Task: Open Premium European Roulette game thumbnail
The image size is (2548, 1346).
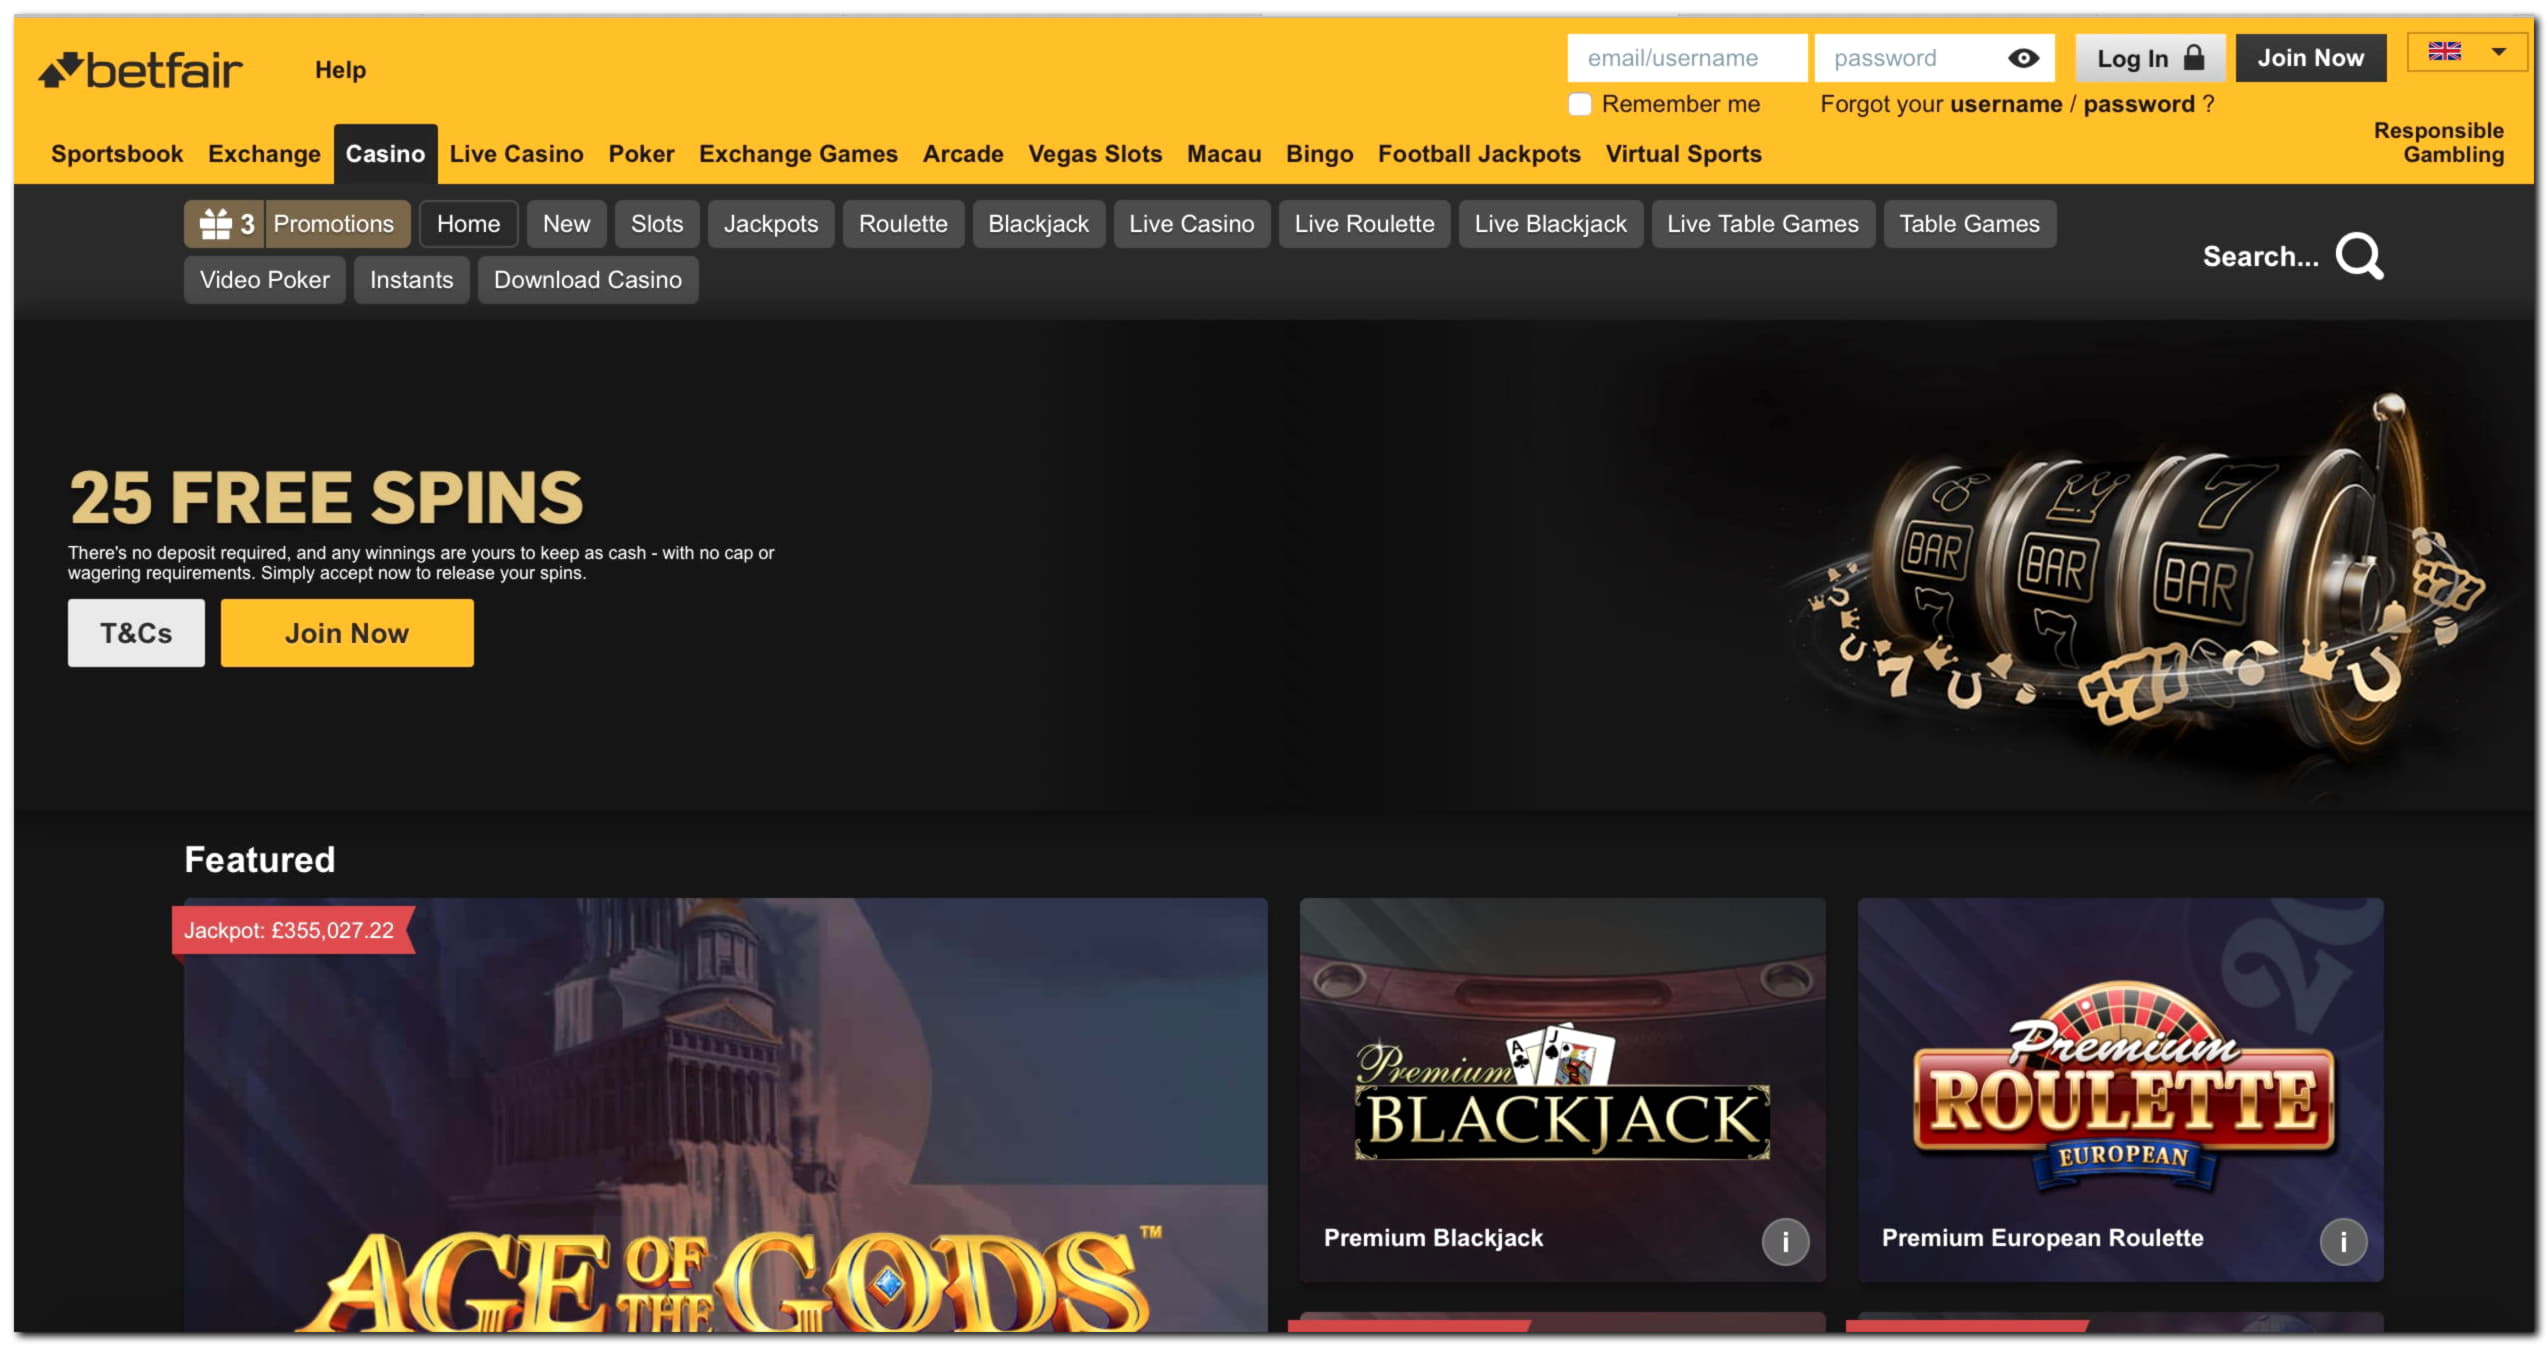Action: (x=2120, y=1090)
